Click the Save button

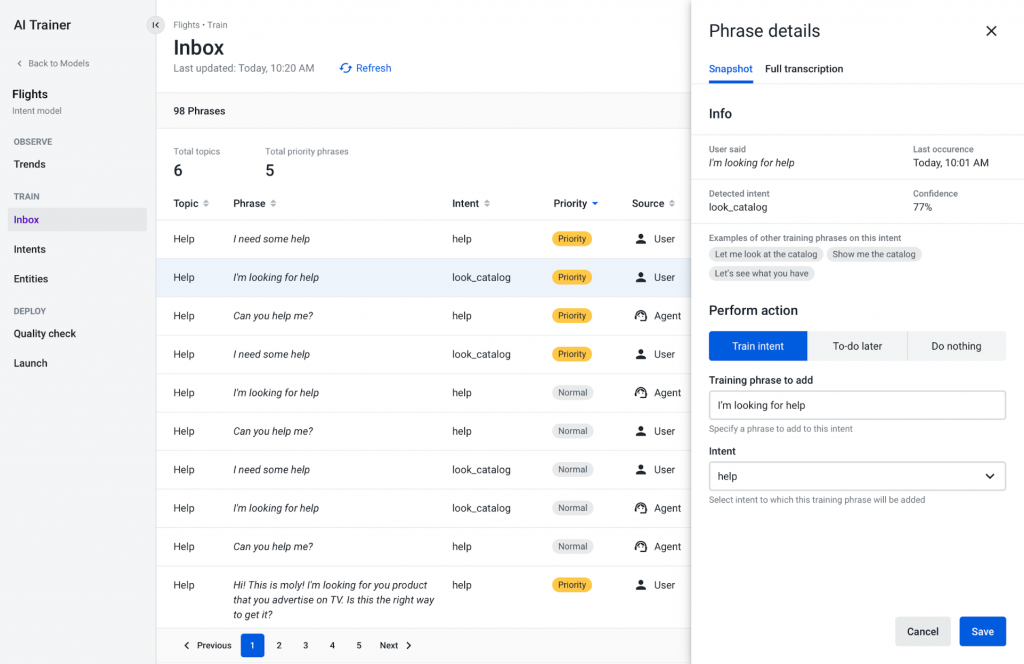[982, 631]
